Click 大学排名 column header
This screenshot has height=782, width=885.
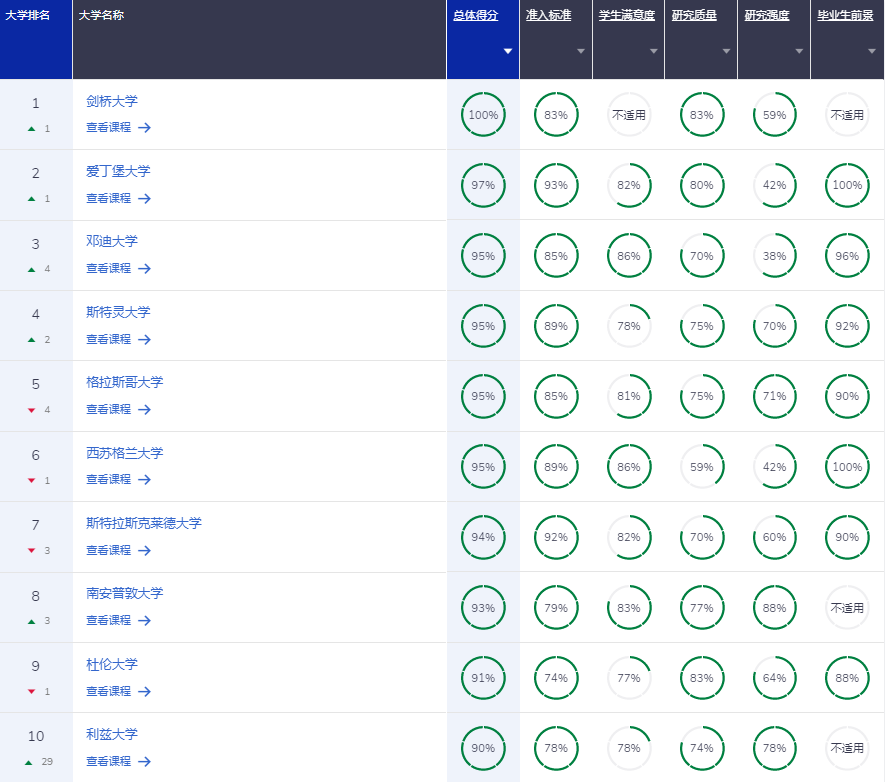click(x=36, y=39)
